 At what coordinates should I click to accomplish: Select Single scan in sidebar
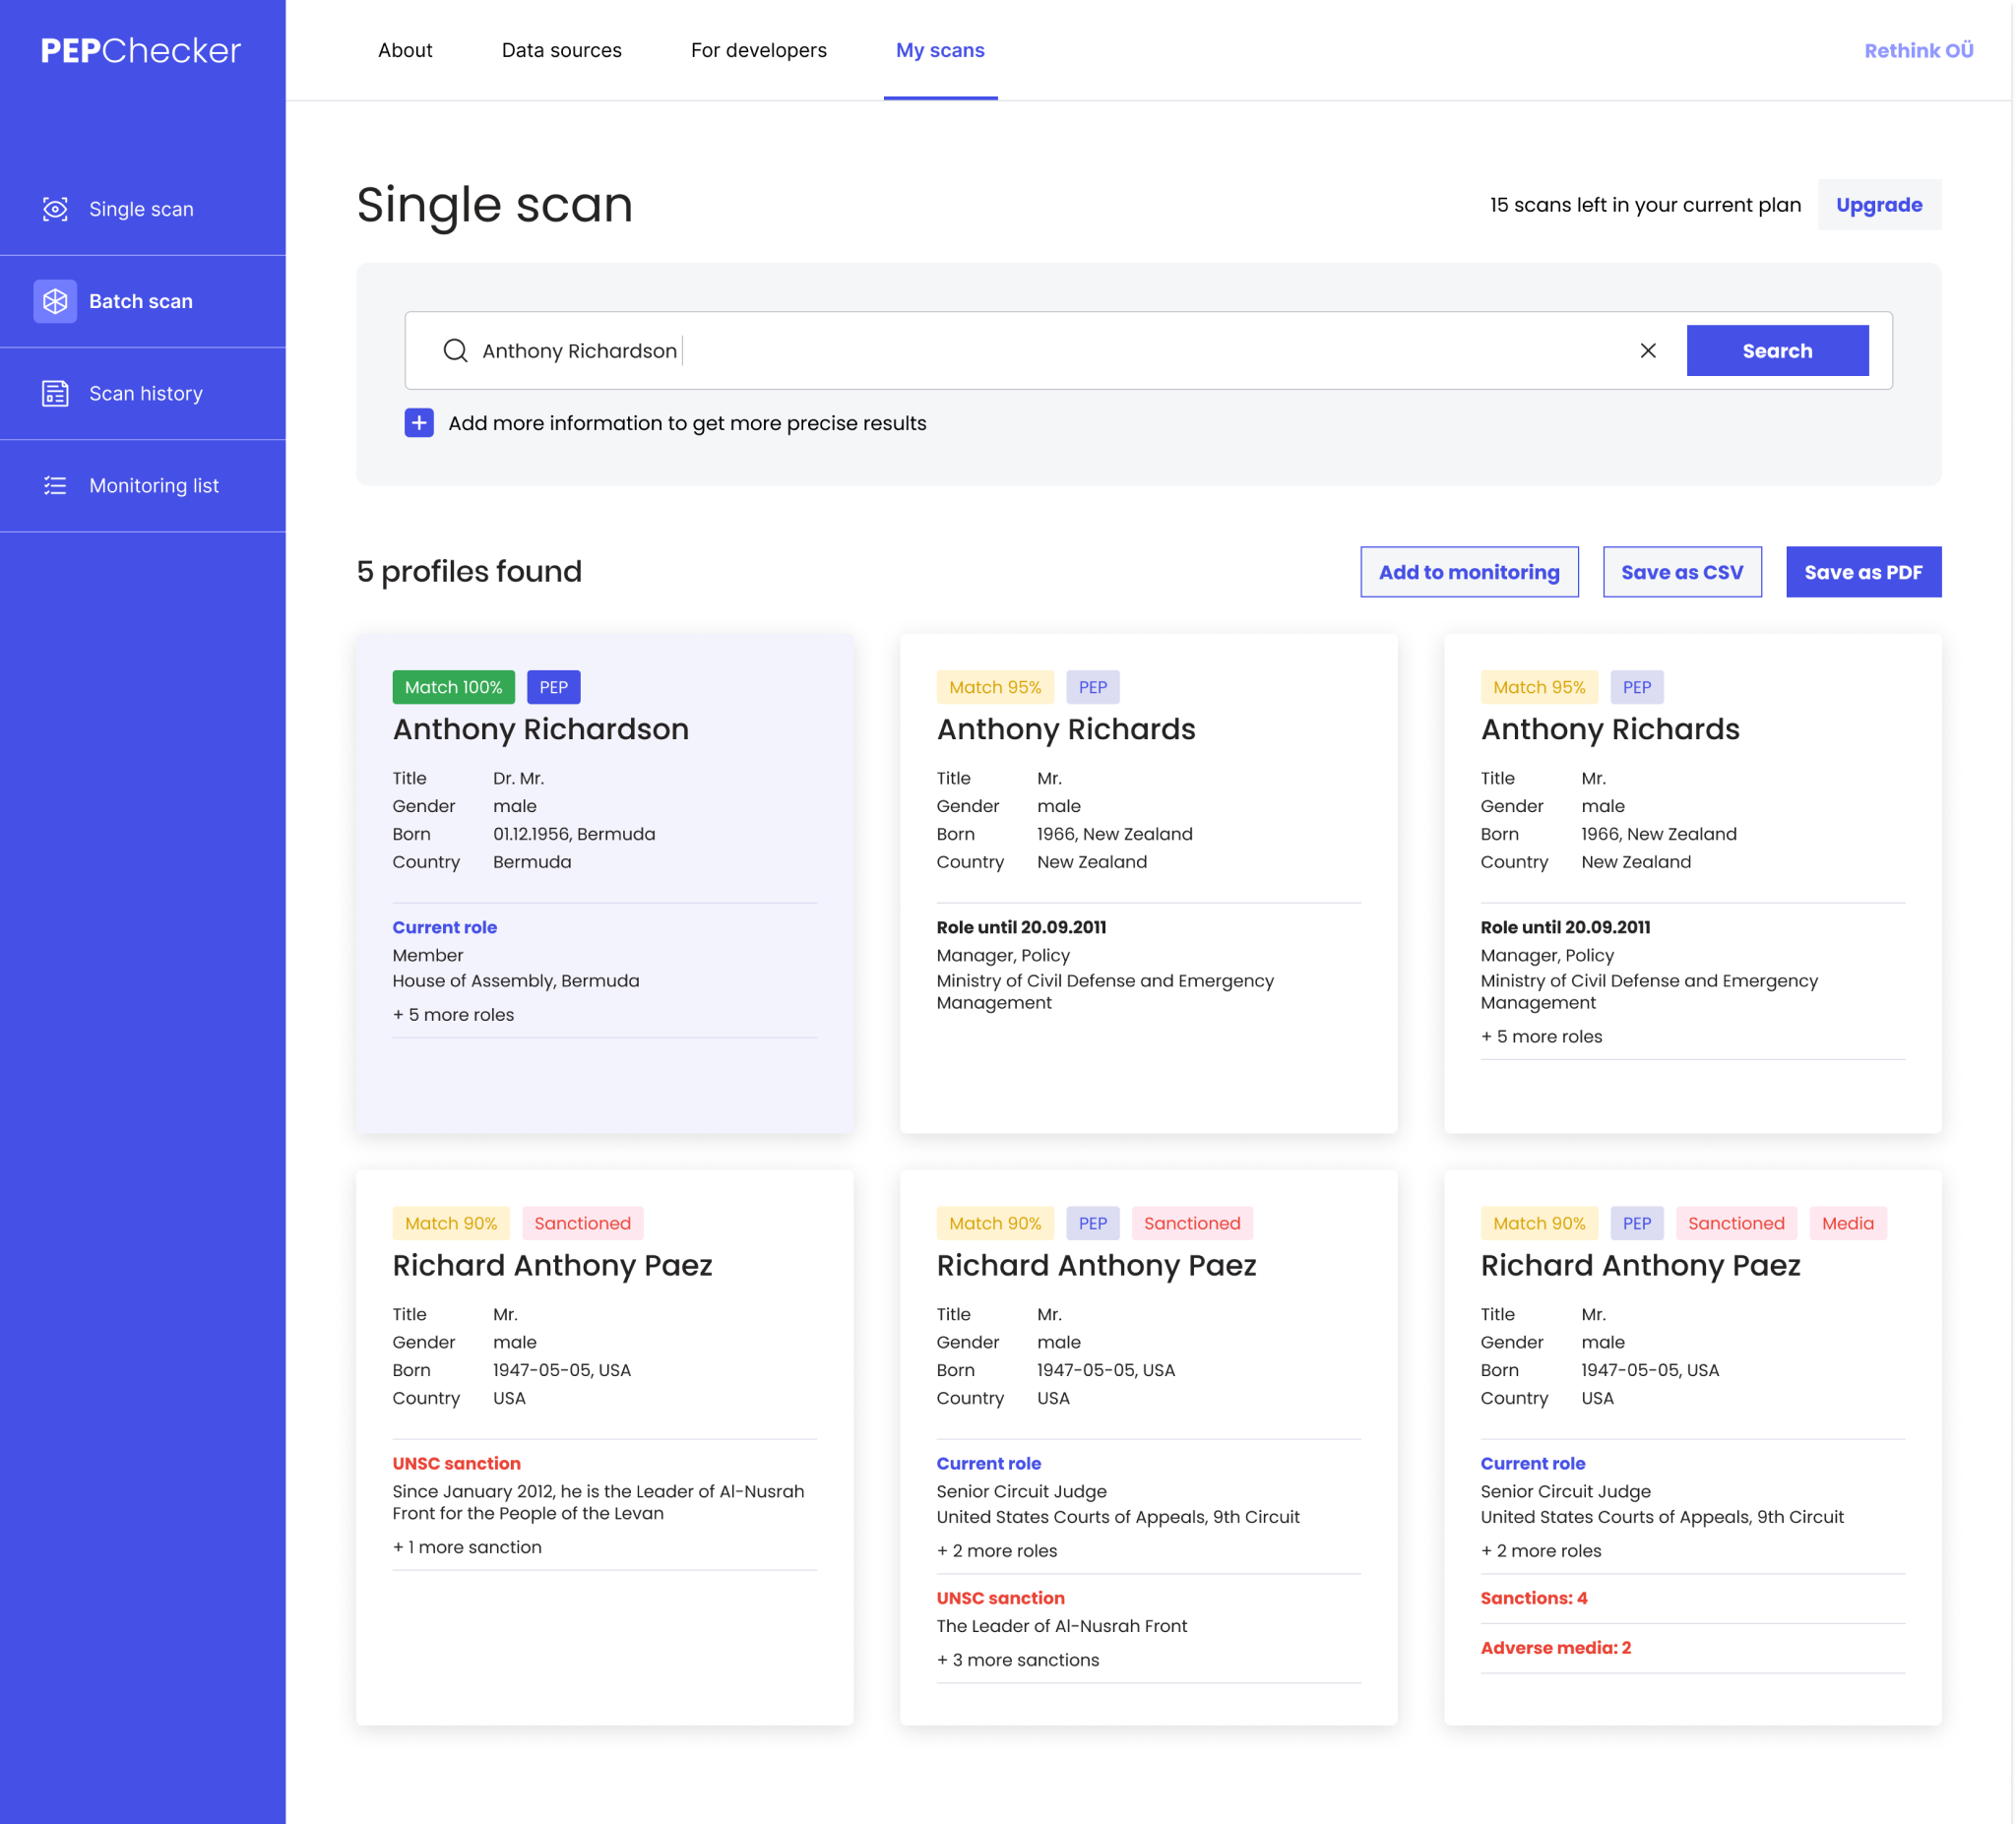[x=143, y=209]
